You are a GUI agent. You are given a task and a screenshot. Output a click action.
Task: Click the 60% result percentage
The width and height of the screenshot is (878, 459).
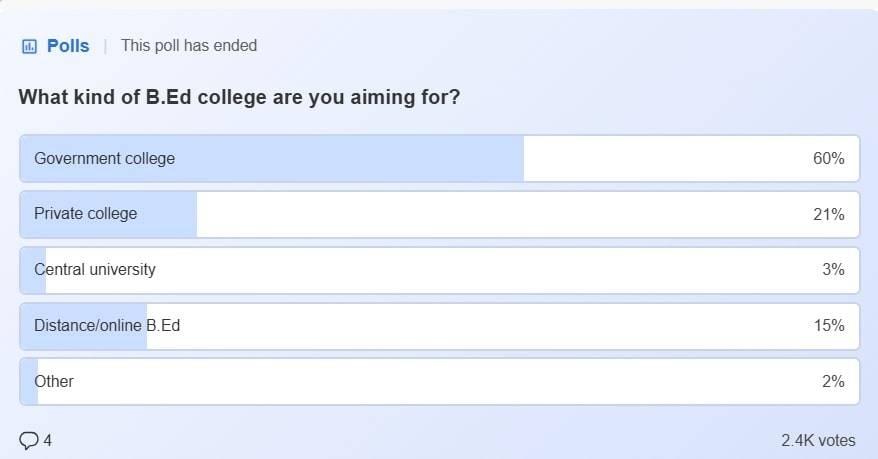click(x=829, y=159)
